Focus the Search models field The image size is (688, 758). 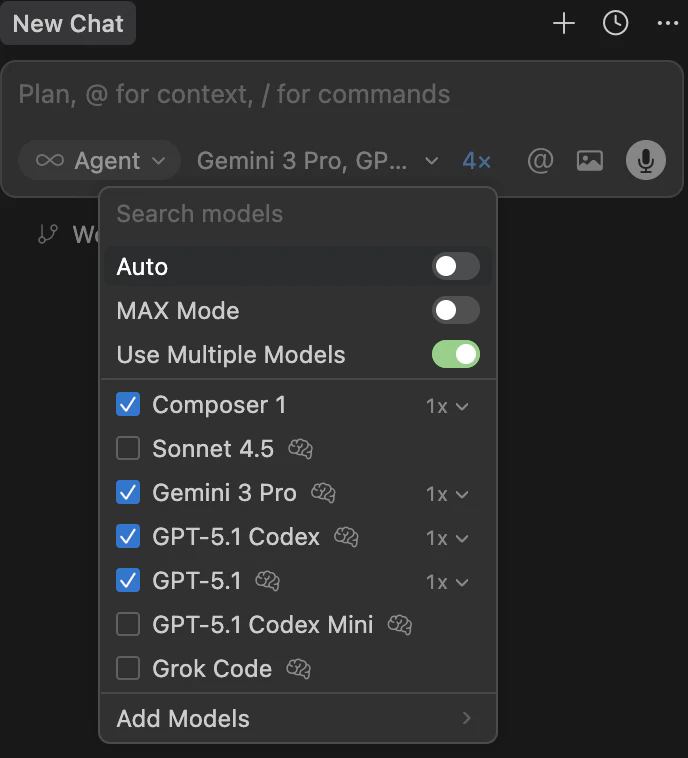pos(297,214)
